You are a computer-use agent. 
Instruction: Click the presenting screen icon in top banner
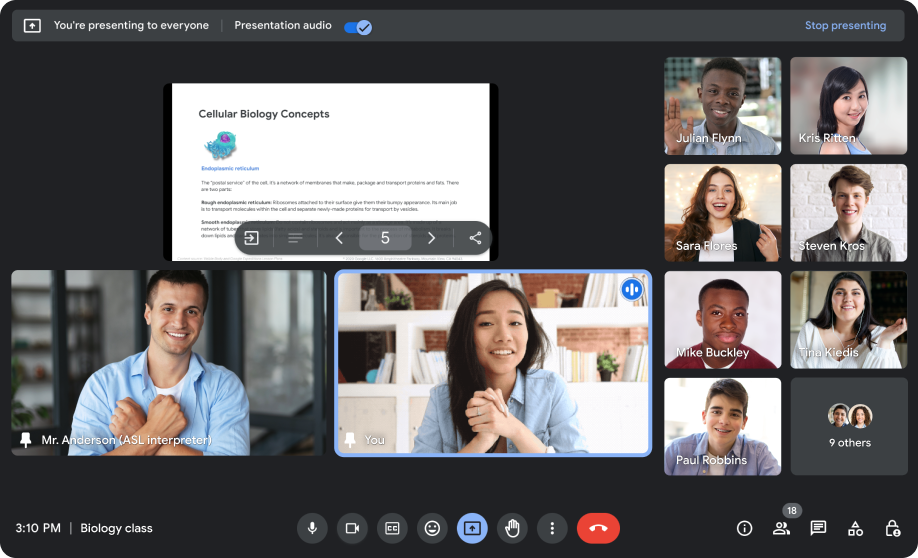click(32, 26)
